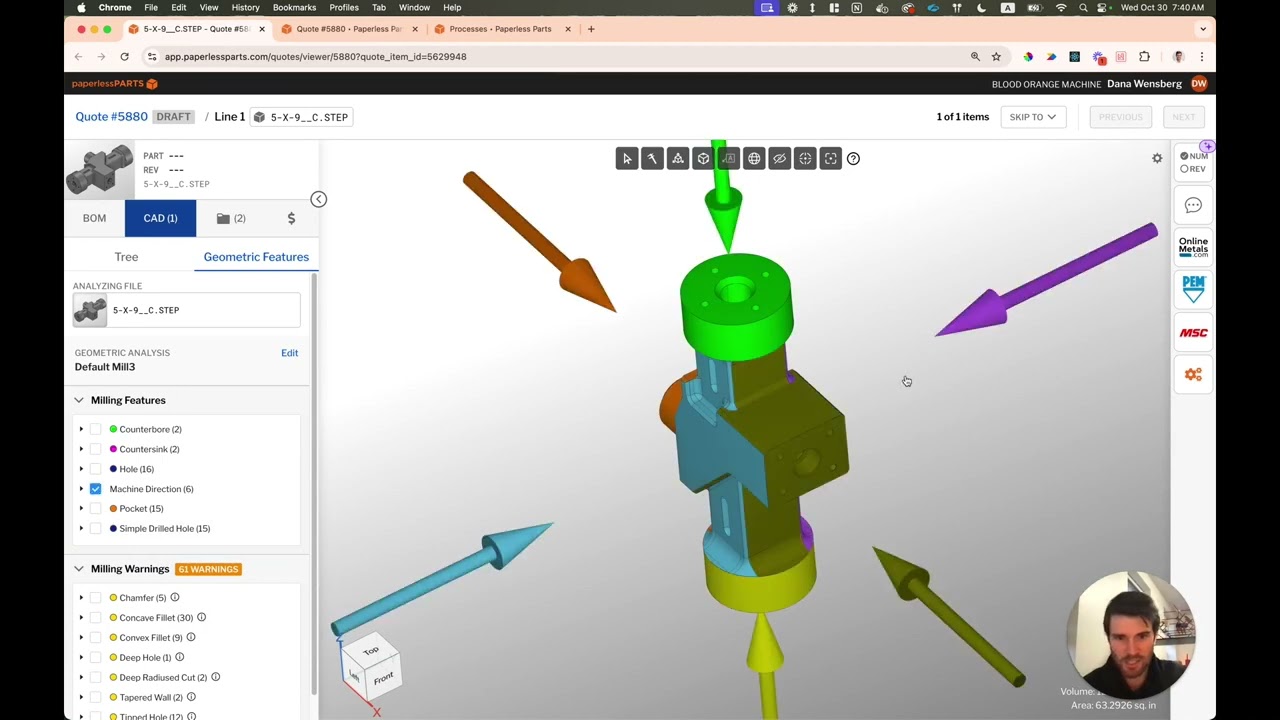Click the PREVIOUS item button
This screenshot has height=720, width=1280.
pyautogui.click(x=1120, y=117)
